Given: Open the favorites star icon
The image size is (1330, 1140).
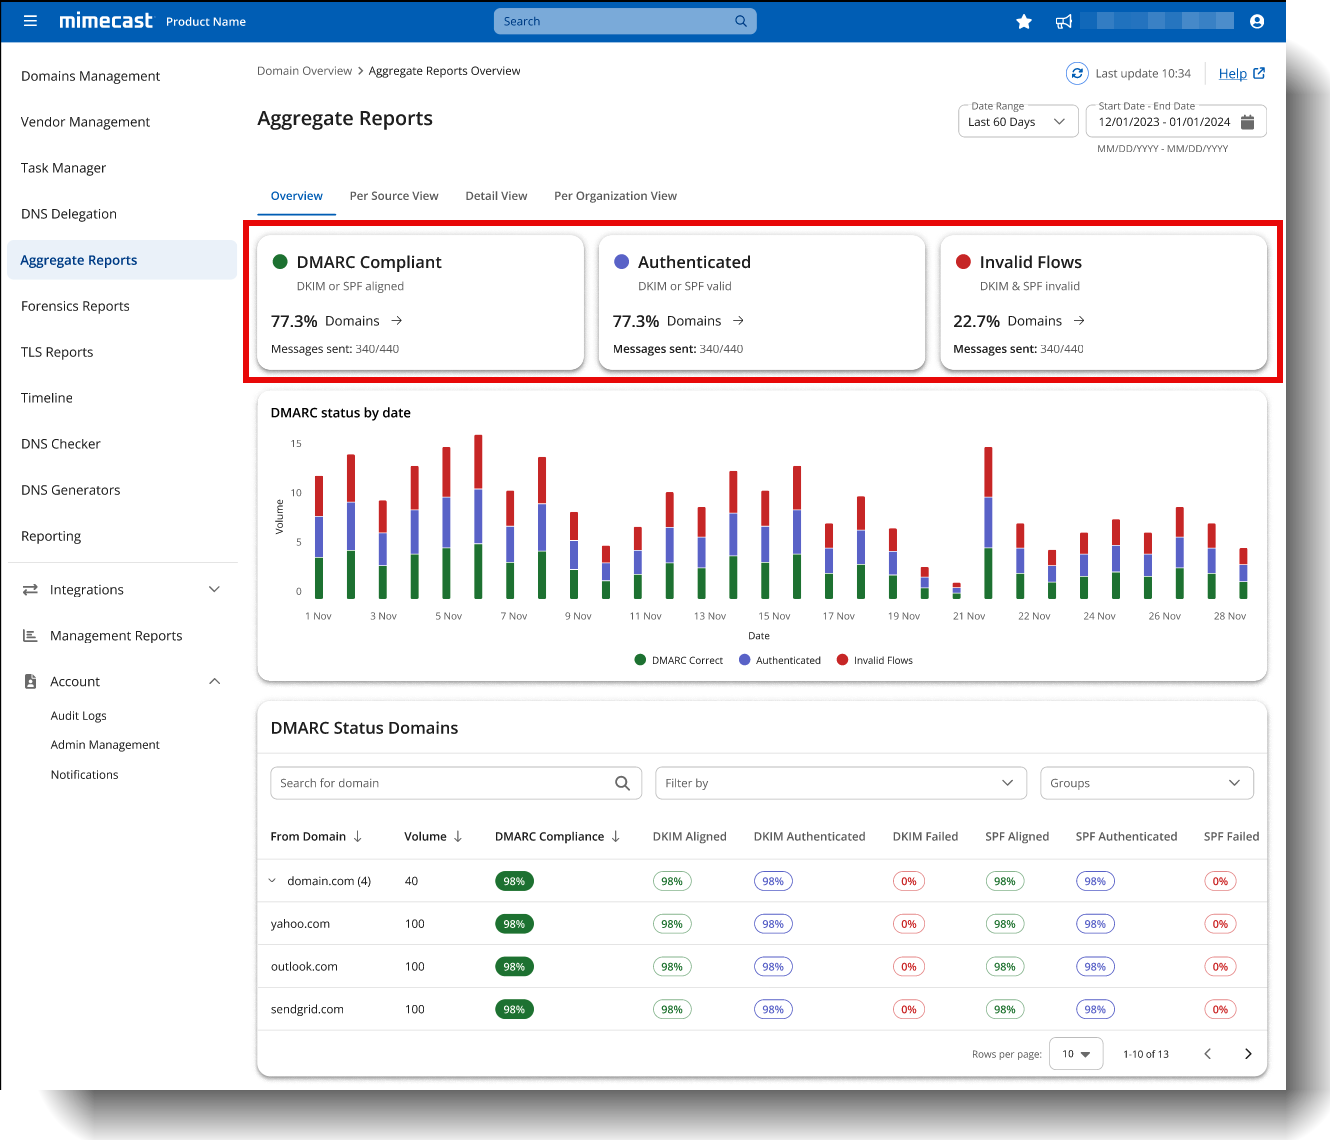Looking at the screenshot, I should pyautogui.click(x=1023, y=20).
